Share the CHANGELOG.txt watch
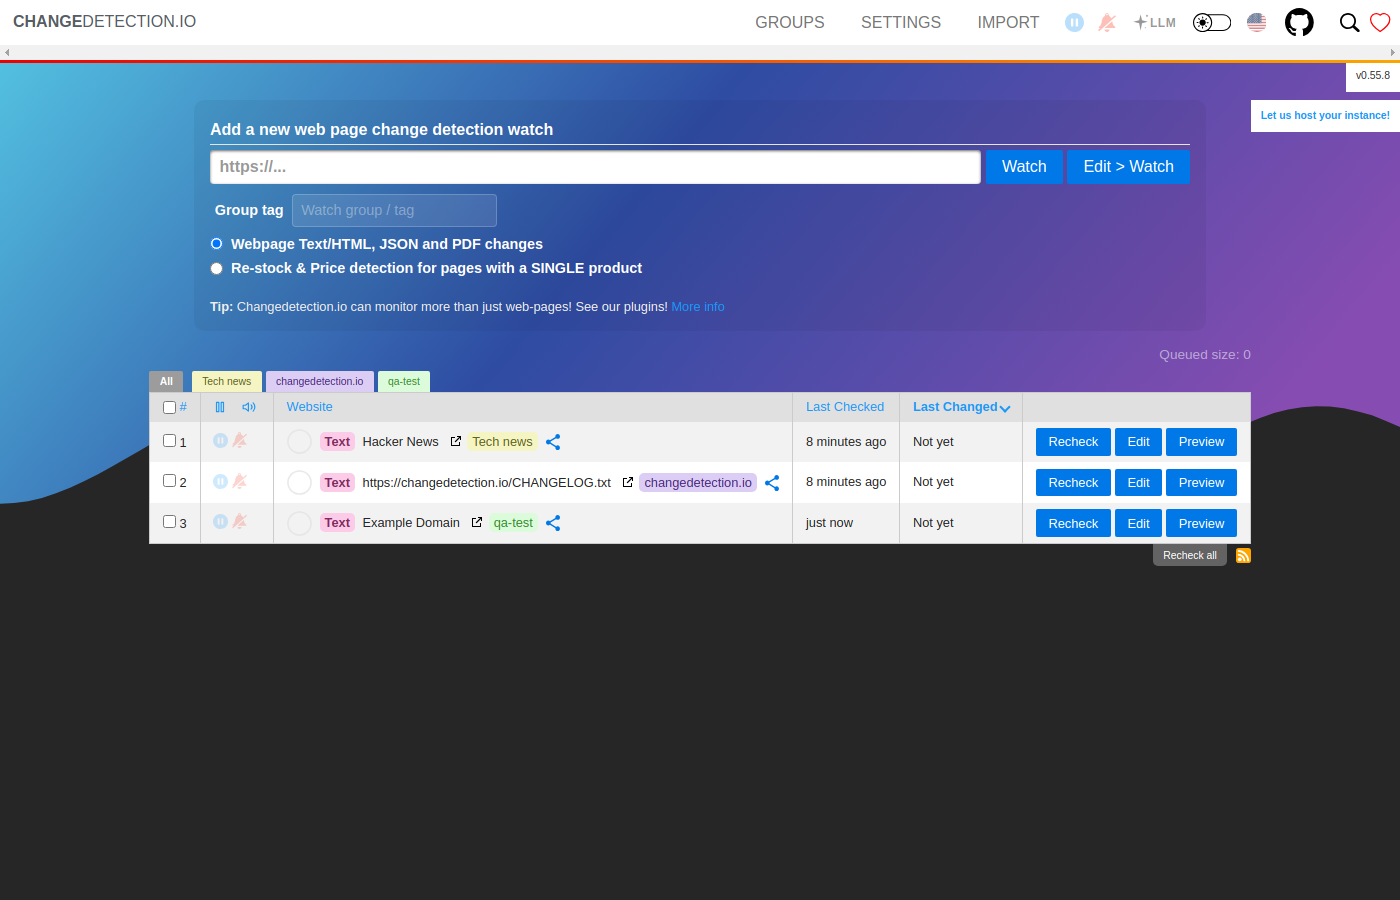 pyautogui.click(x=772, y=483)
